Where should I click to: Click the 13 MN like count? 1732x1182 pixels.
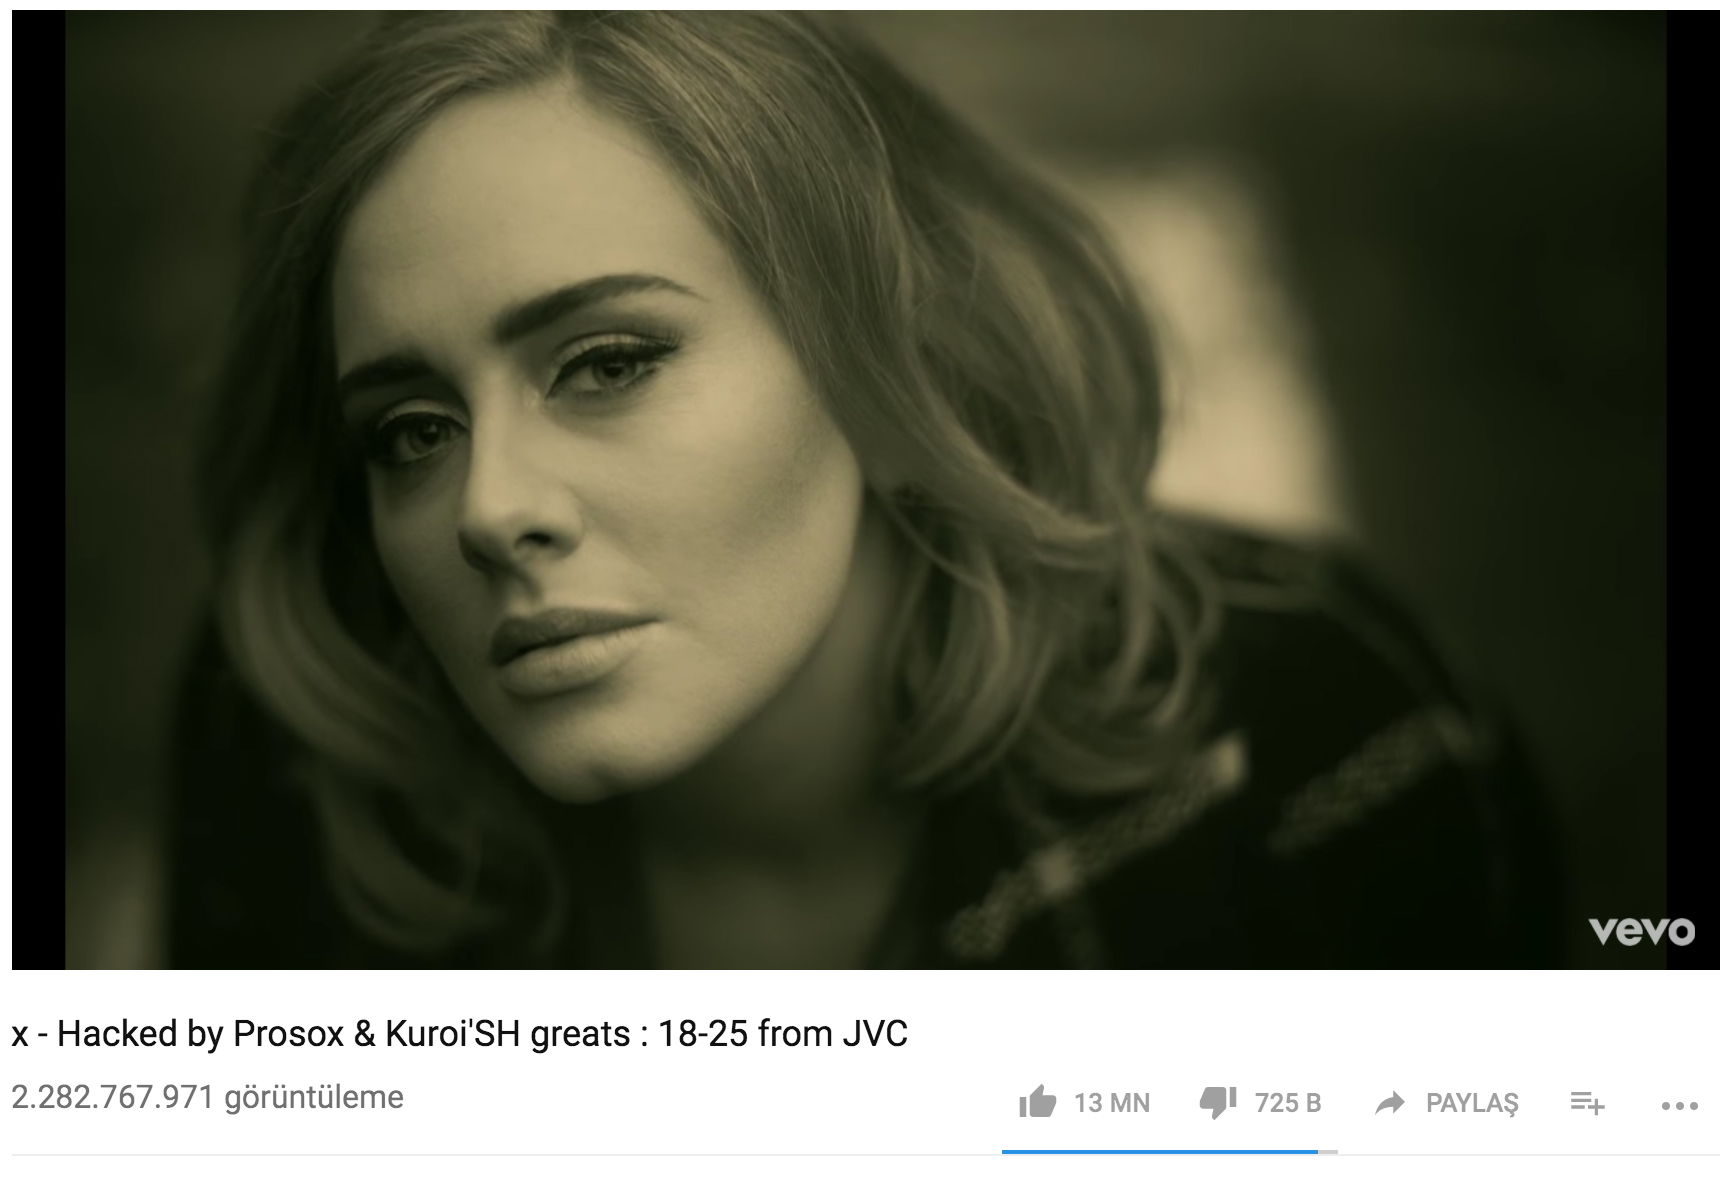point(1112,1103)
